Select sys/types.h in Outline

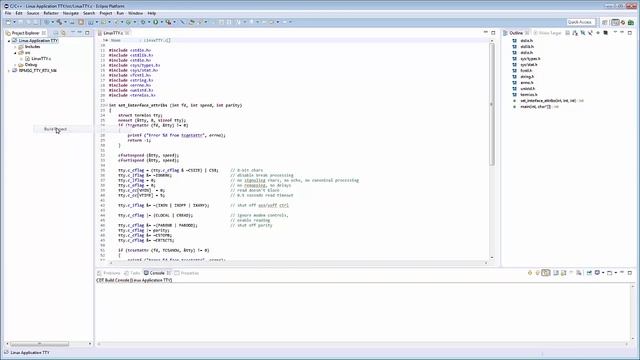(x=530, y=59)
